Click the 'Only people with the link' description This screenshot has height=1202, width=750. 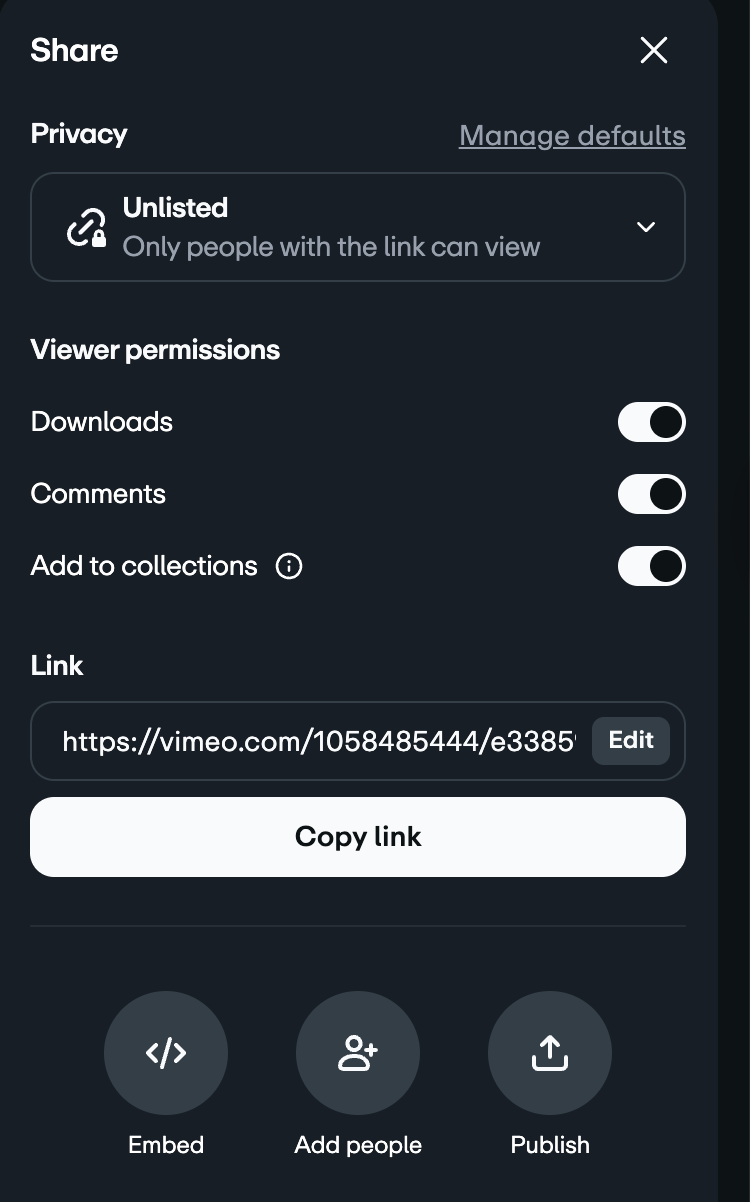tap(331, 246)
